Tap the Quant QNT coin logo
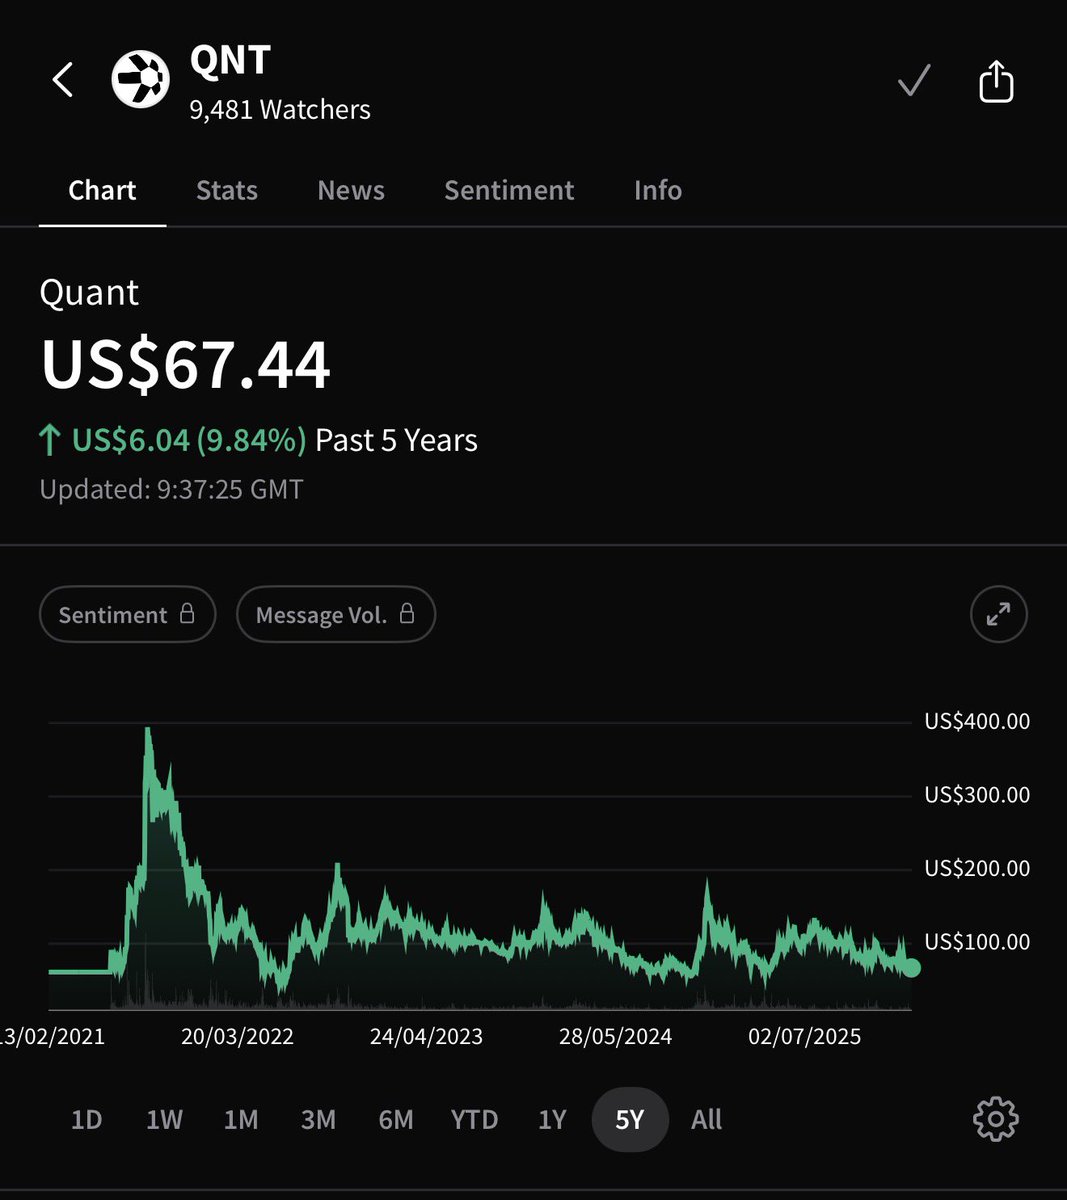Screen dimensions: 1067x1200 140,79
